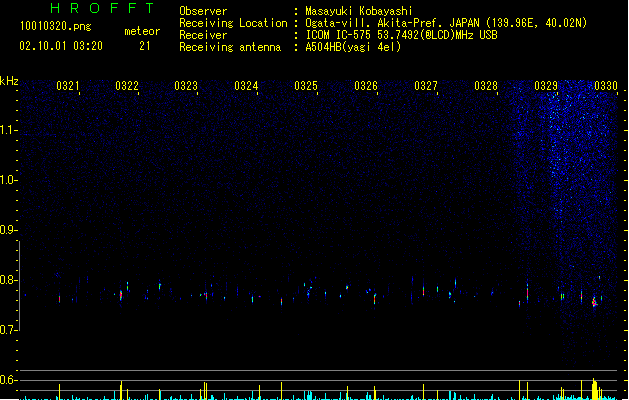Select the file name 10010320.png
629x400 pixels.
[56, 26]
